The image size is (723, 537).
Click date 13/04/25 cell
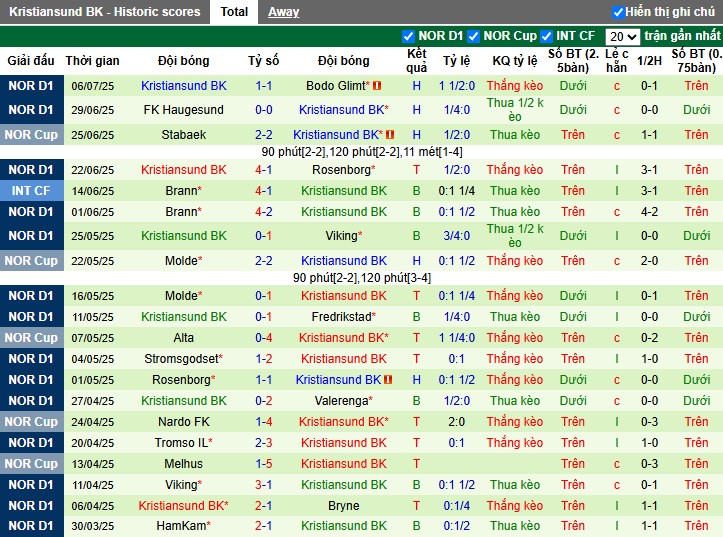coord(92,464)
